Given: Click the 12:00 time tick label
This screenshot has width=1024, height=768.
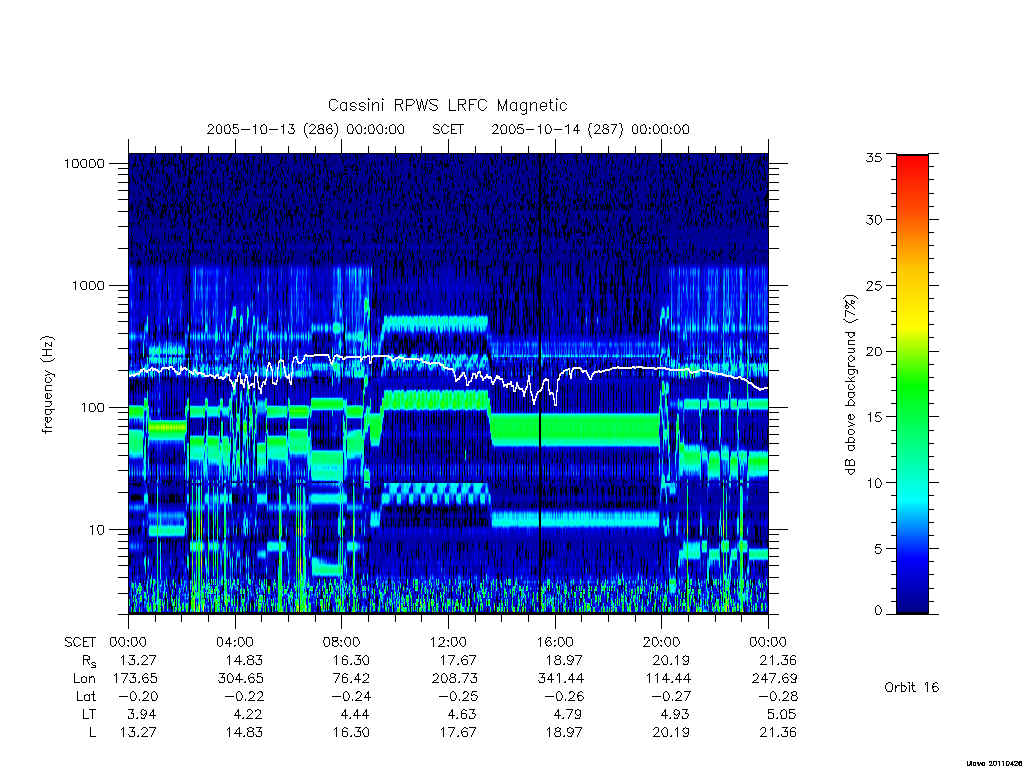Looking at the screenshot, I should (448, 642).
